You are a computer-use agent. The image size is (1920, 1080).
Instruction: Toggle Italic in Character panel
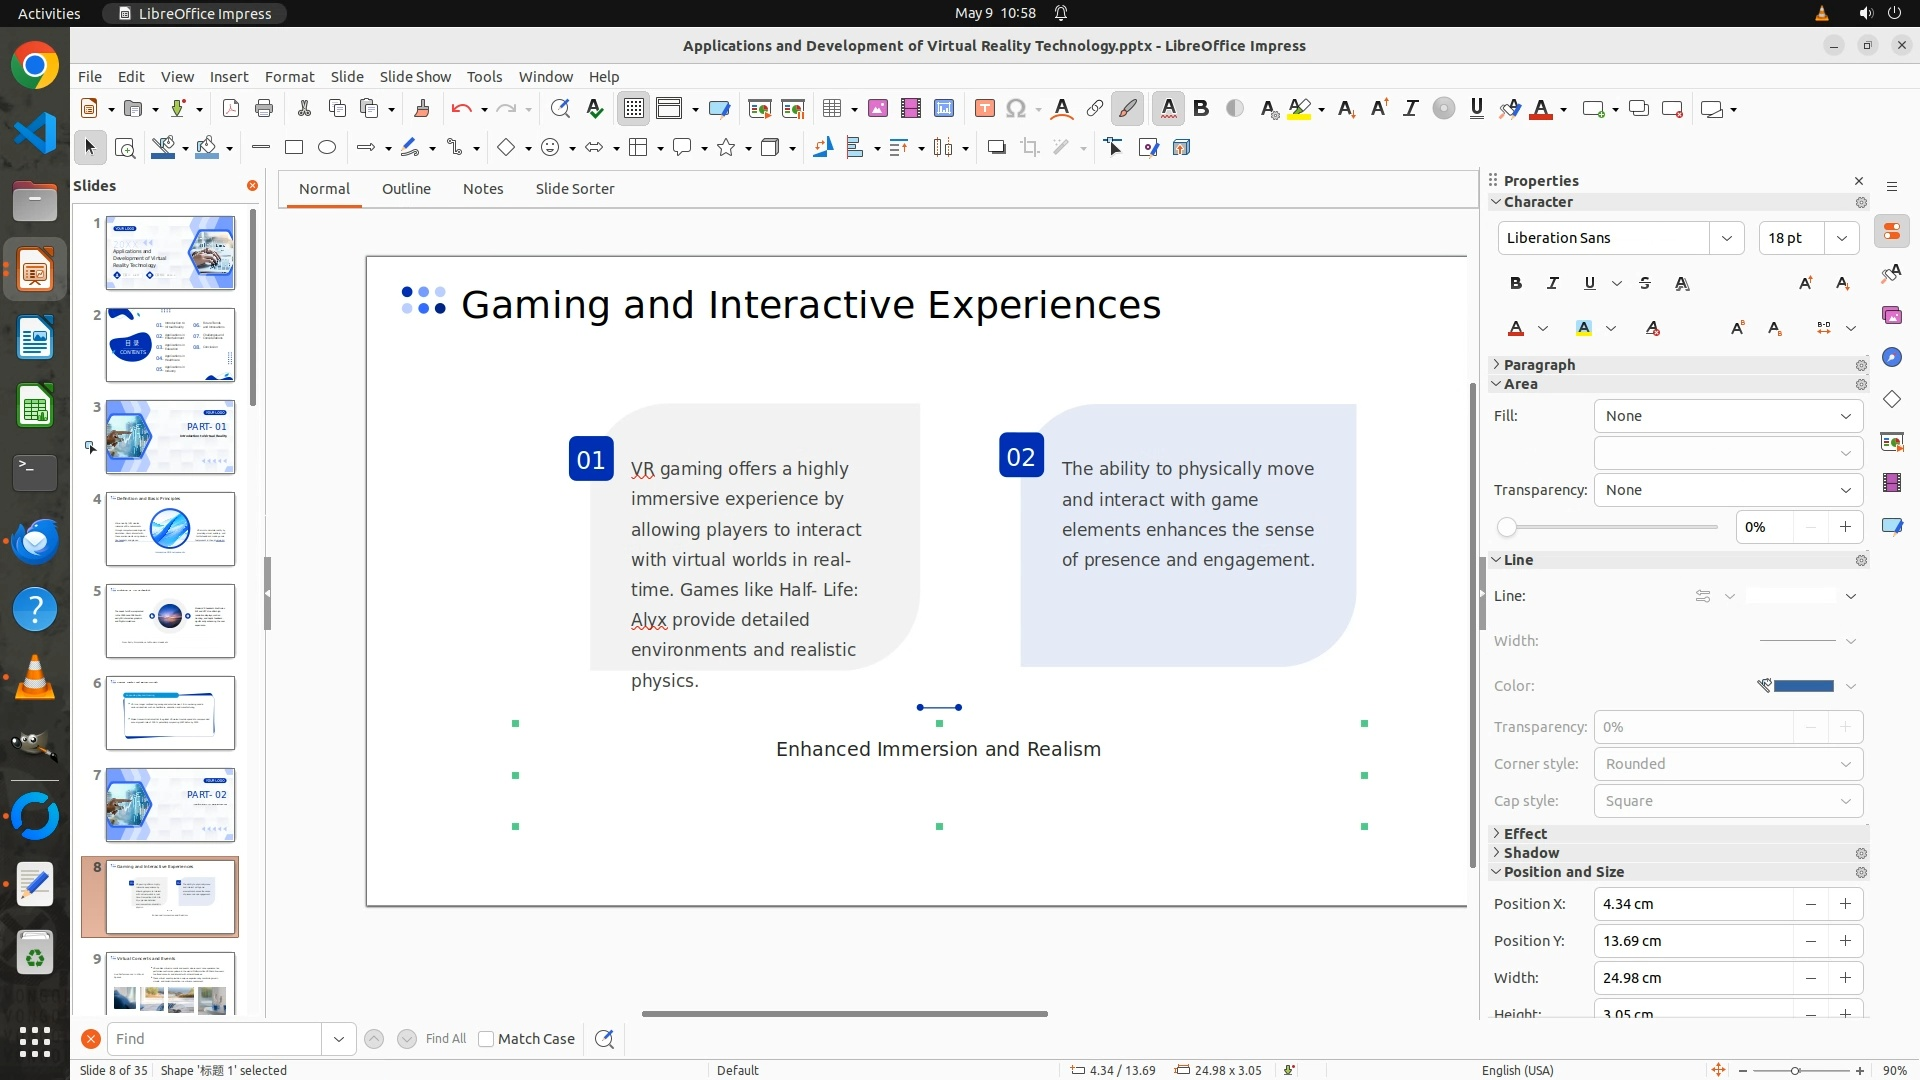(x=1552, y=284)
